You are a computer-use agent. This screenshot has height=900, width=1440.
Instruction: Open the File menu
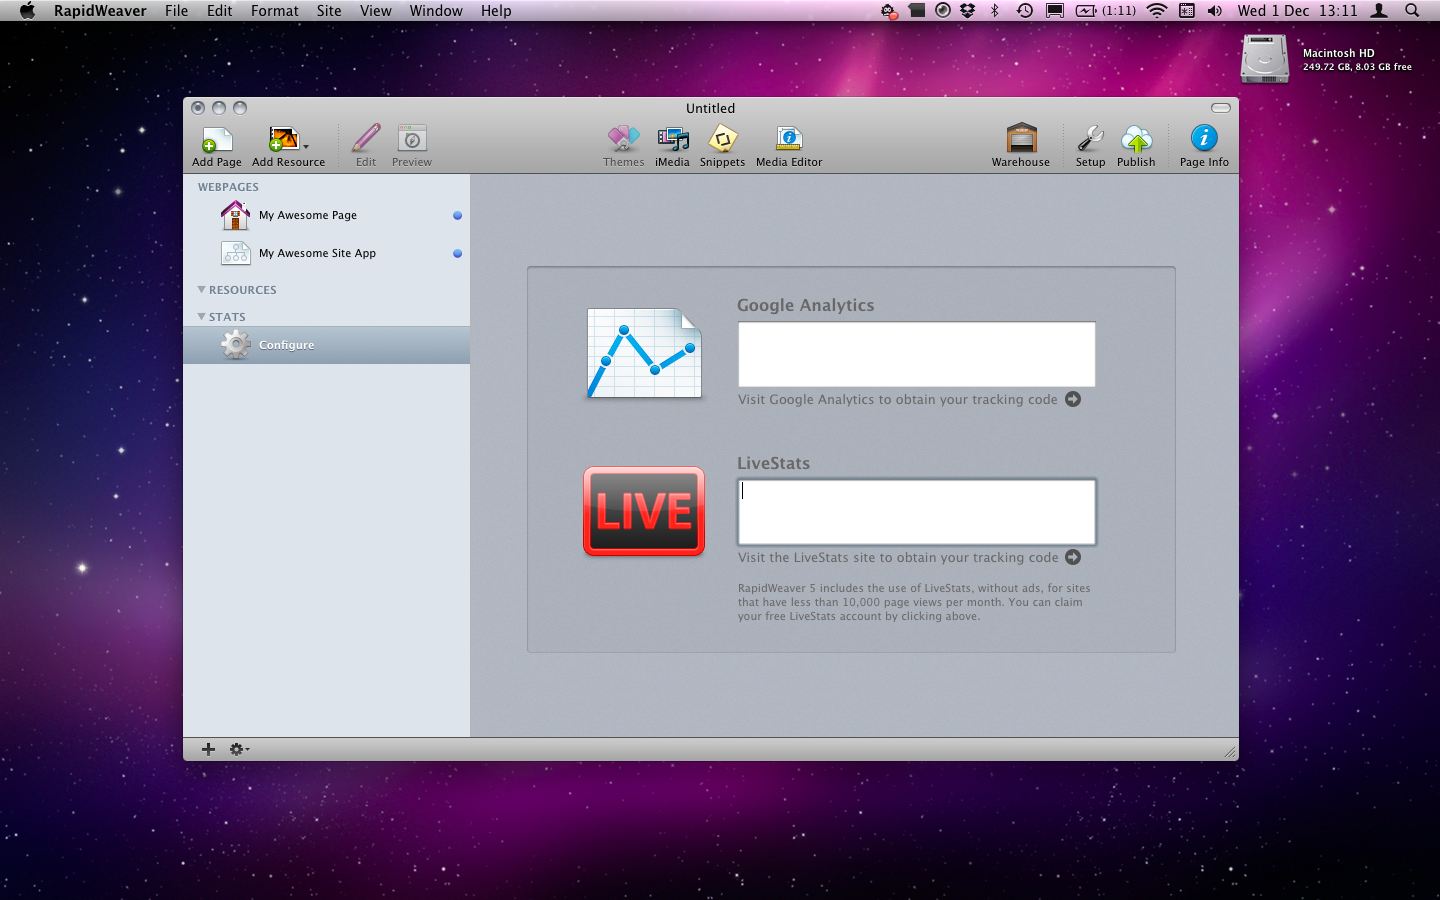tap(176, 11)
